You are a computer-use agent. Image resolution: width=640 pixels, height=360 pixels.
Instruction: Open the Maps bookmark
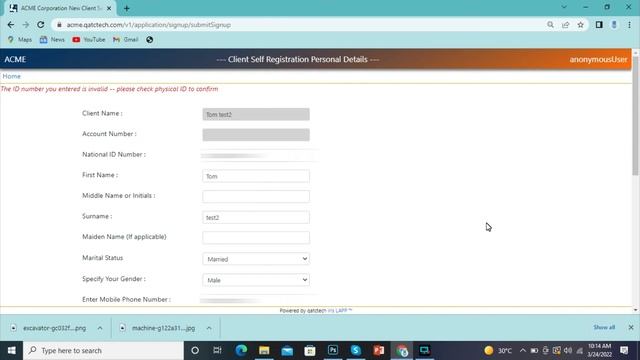tap(20, 40)
